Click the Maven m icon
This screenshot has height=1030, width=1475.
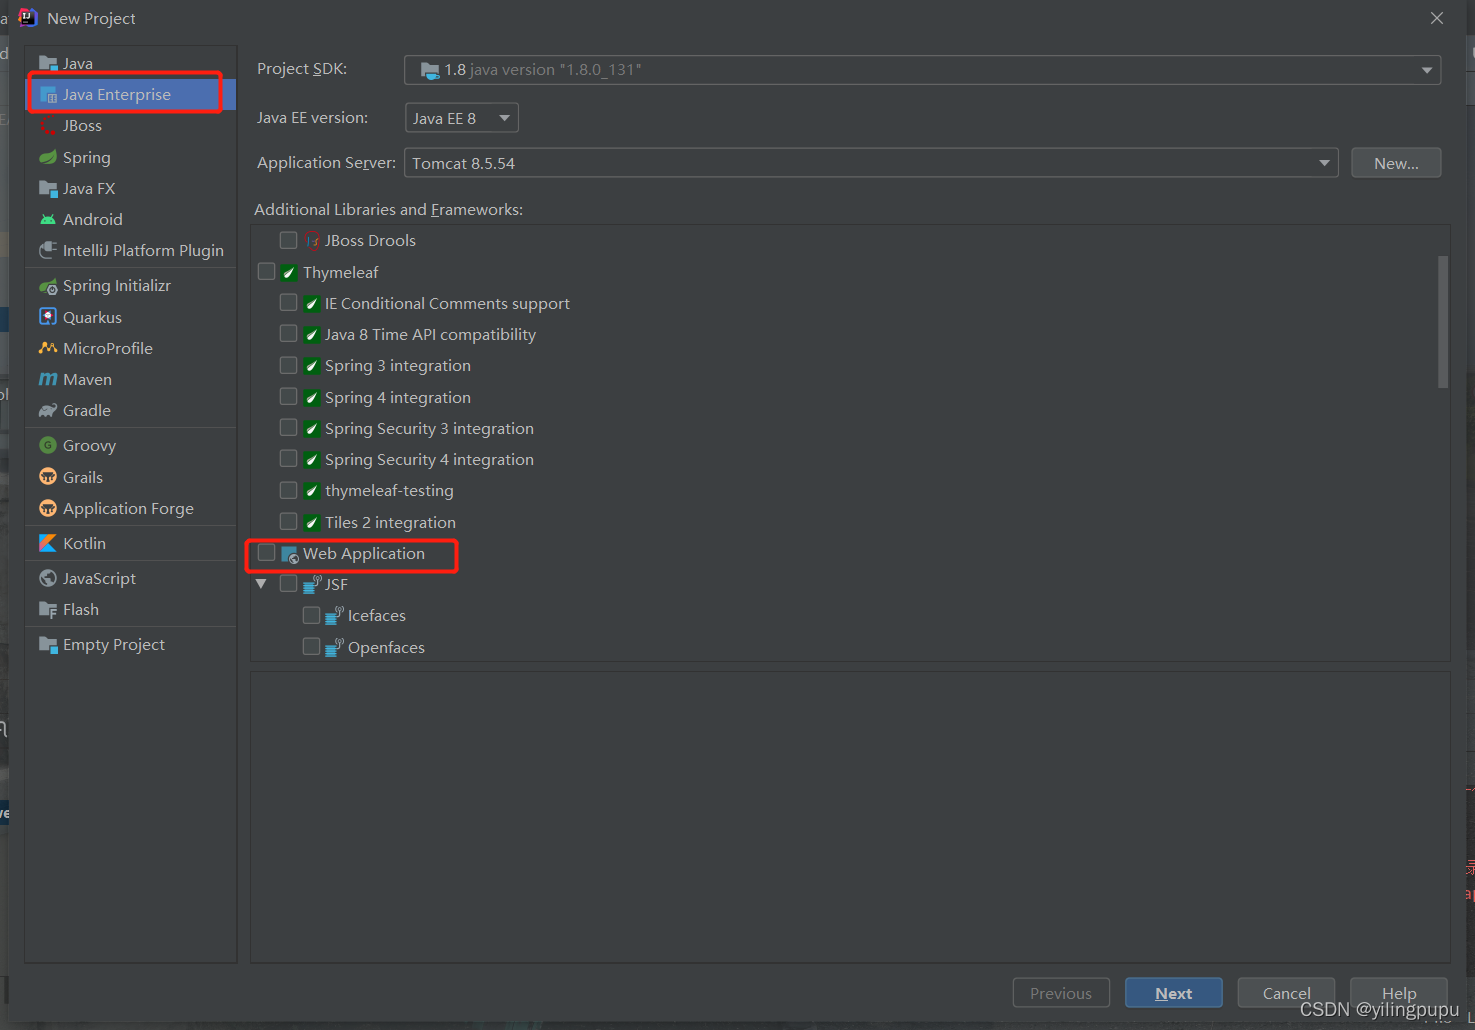tap(48, 379)
